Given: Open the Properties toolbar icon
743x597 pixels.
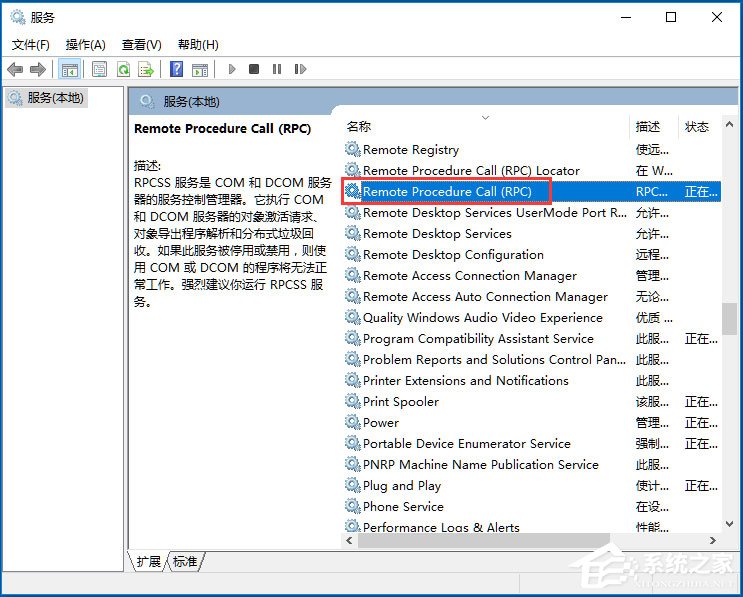Looking at the screenshot, I should tap(99, 69).
